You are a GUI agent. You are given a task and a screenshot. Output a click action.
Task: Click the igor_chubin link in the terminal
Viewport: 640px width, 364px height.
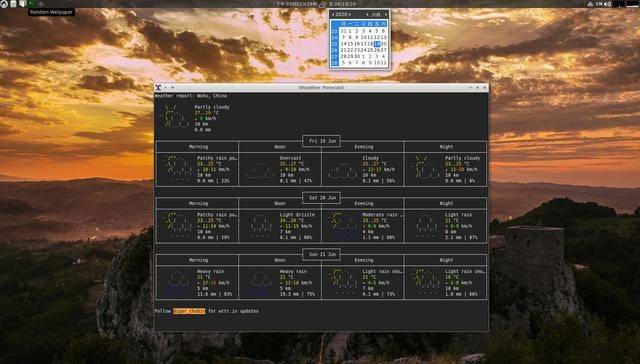tap(189, 311)
